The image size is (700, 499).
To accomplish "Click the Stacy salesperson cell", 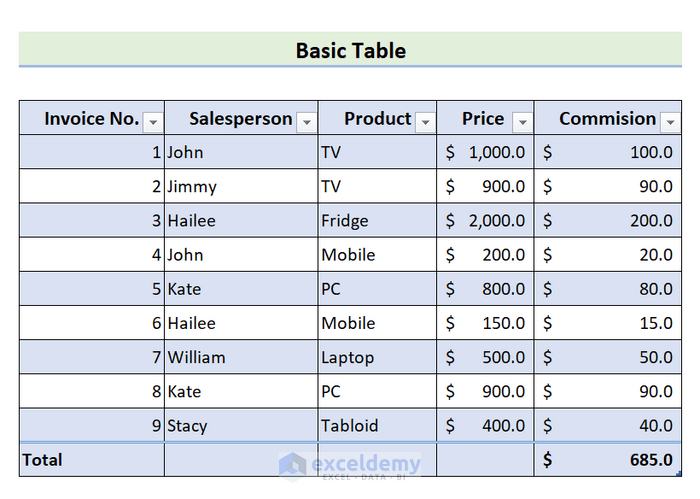I will 241,425.
